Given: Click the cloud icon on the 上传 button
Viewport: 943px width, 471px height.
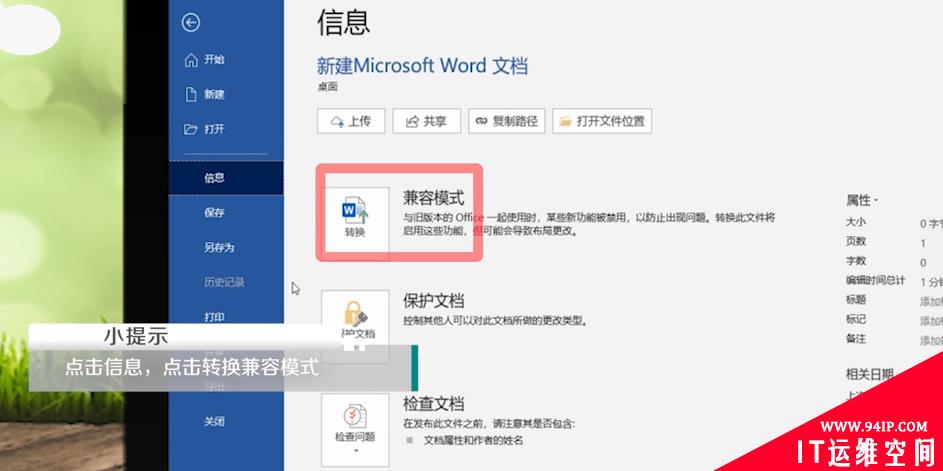Looking at the screenshot, I should click(x=337, y=122).
